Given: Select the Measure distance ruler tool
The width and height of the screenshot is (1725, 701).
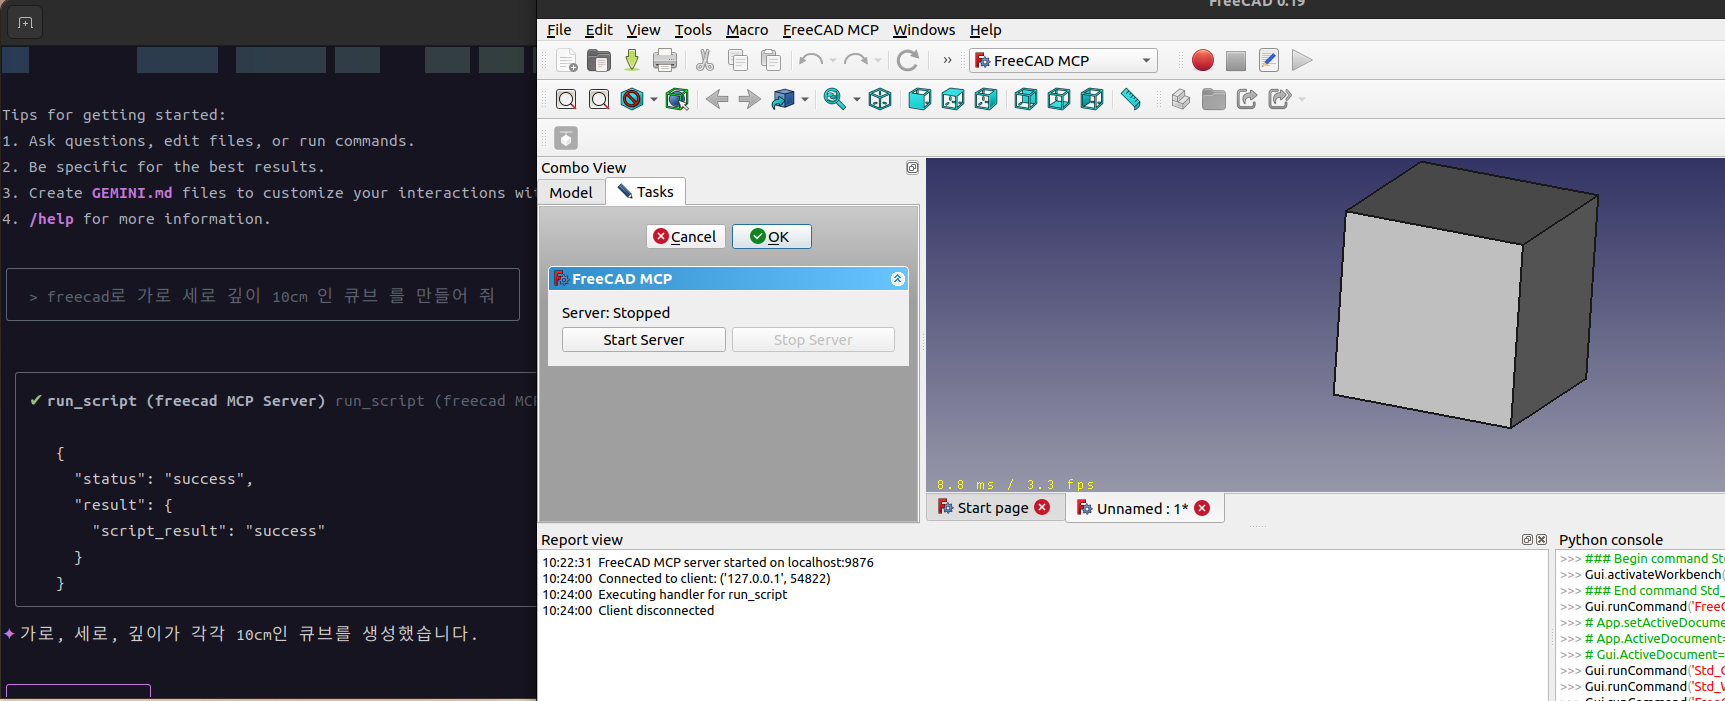Looking at the screenshot, I should tap(1131, 99).
